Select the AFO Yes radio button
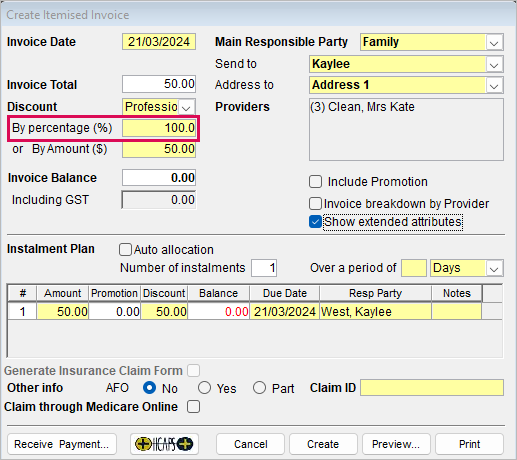This screenshot has height=460, width=517. [x=204, y=388]
